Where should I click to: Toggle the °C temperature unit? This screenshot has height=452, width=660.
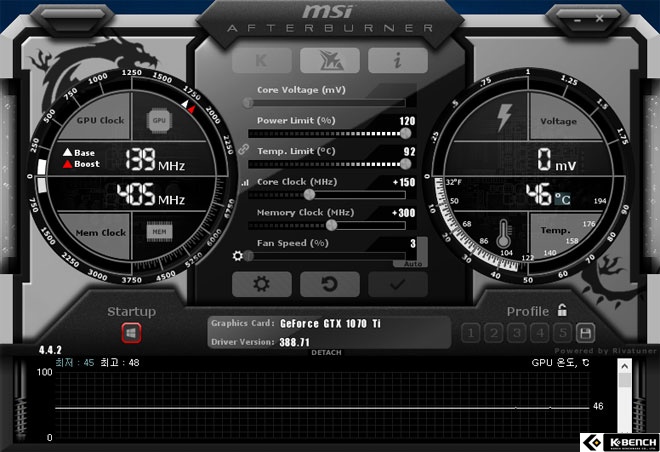[x=562, y=199]
